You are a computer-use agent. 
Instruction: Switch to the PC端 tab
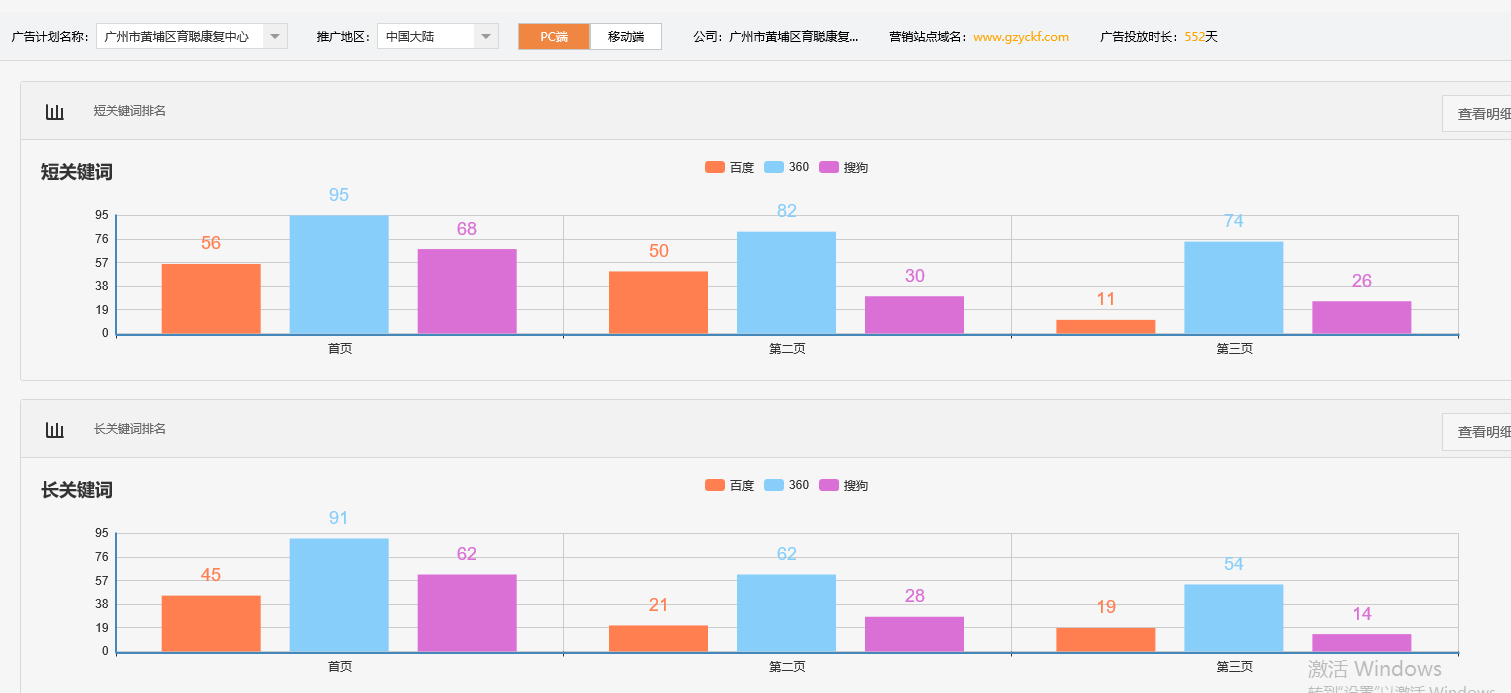(554, 37)
